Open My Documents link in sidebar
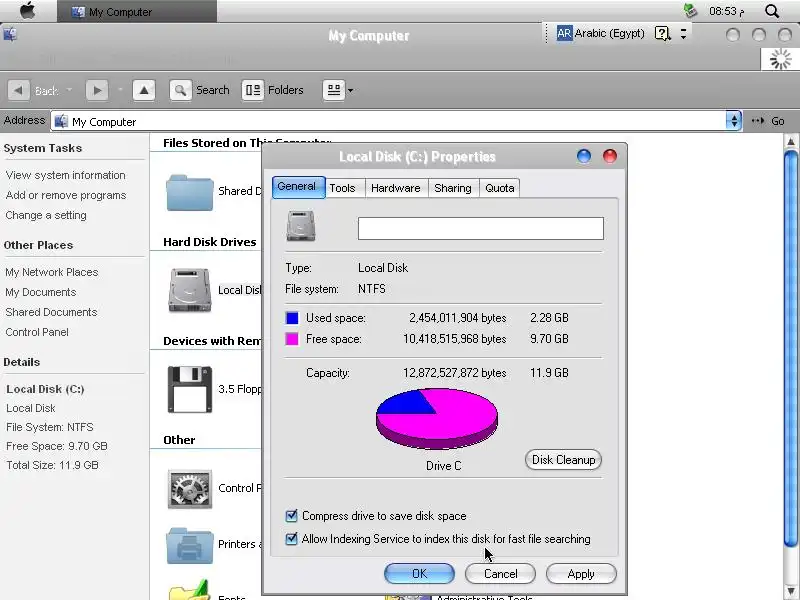 41,292
